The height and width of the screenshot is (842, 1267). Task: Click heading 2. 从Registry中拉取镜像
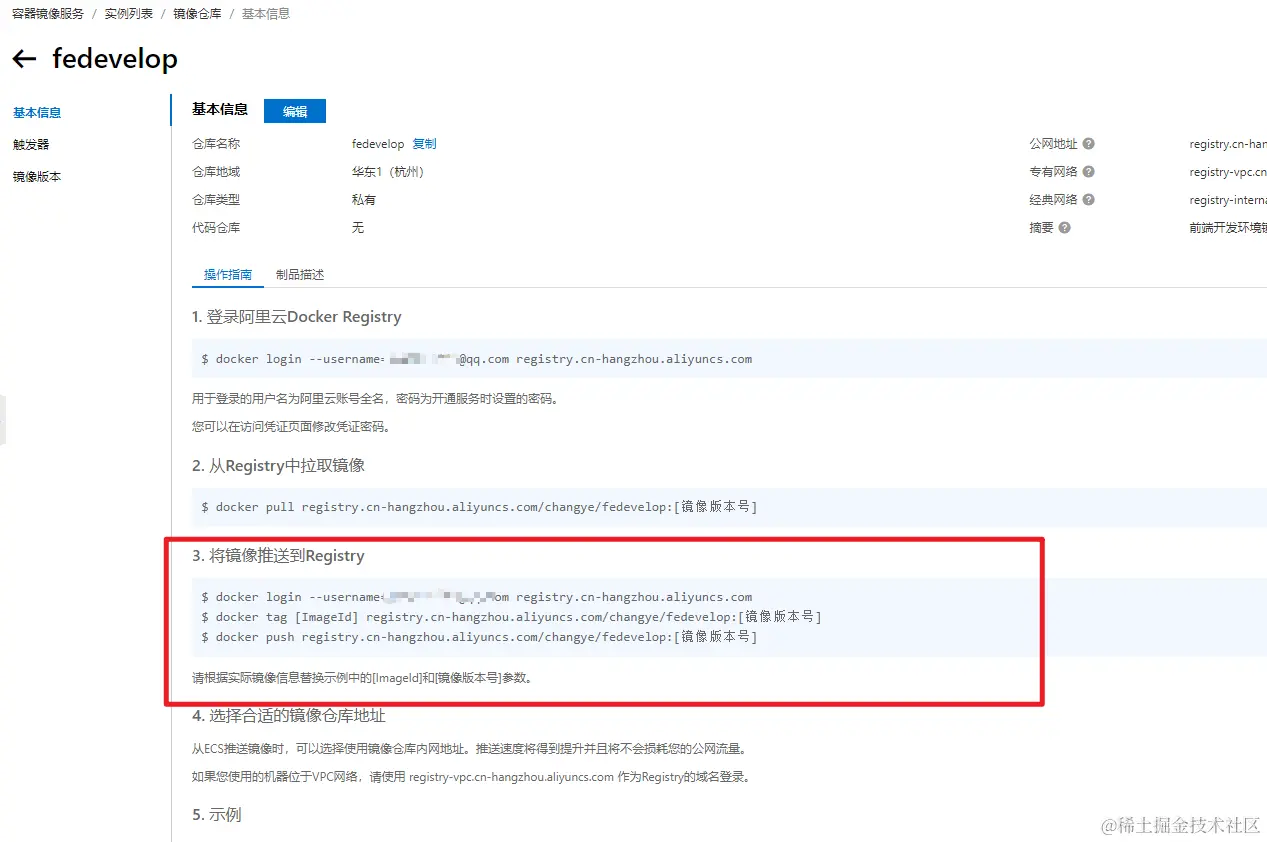(x=279, y=466)
